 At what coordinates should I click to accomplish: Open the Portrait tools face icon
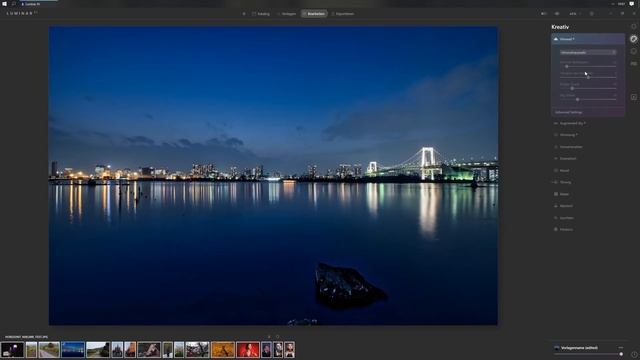click(633, 51)
